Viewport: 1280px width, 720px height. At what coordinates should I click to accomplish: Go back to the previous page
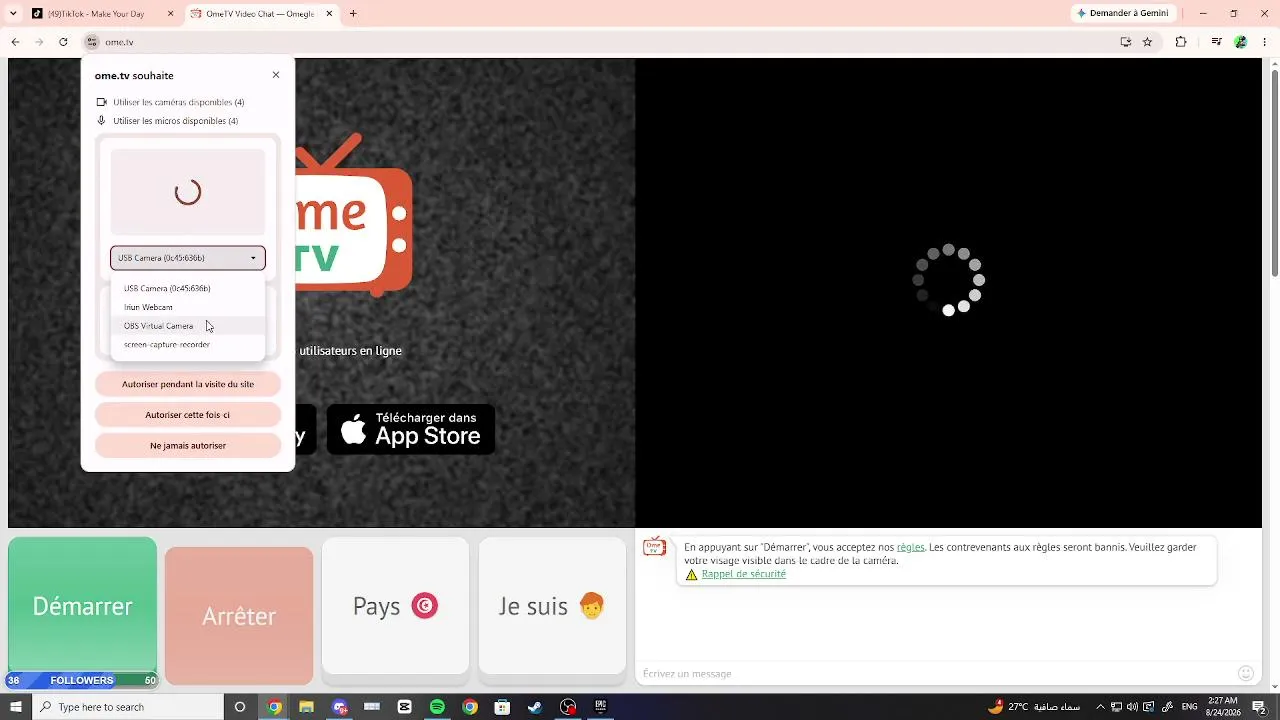(x=15, y=42)
